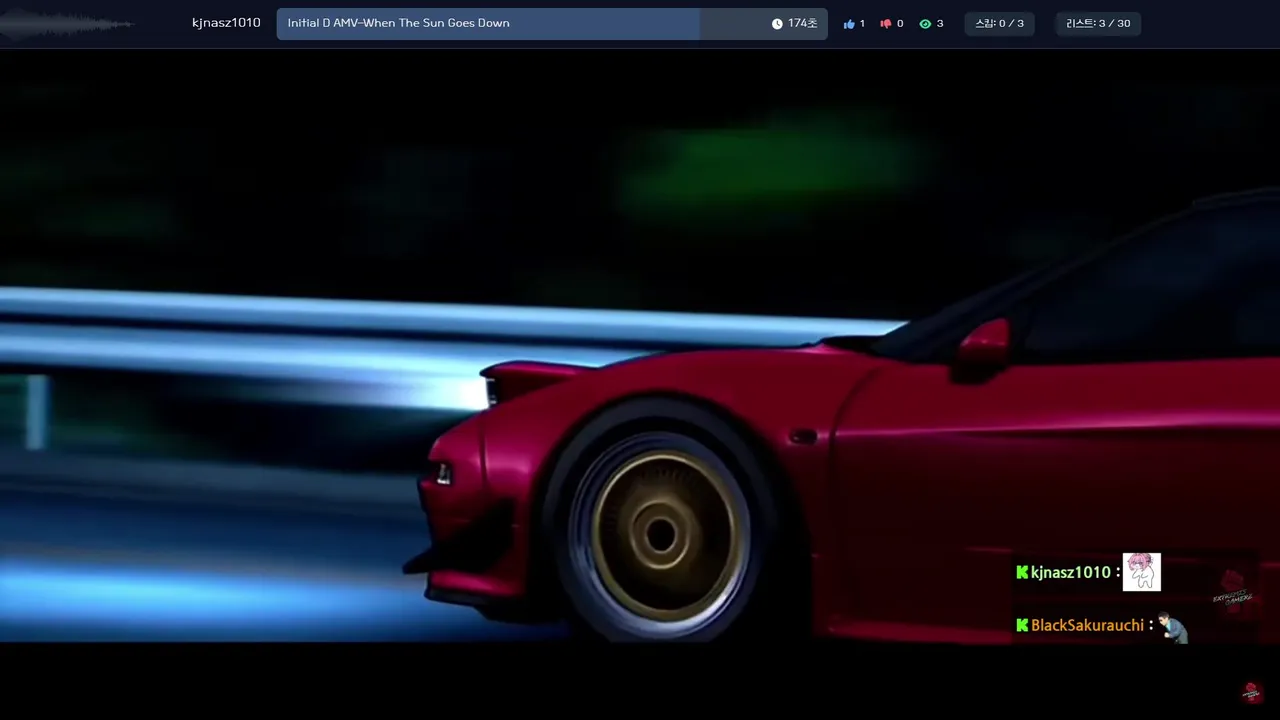This screenshot has height=720, width=1280.
Task: Click the thumbs-up like icon
Action: tap(849, 23)
